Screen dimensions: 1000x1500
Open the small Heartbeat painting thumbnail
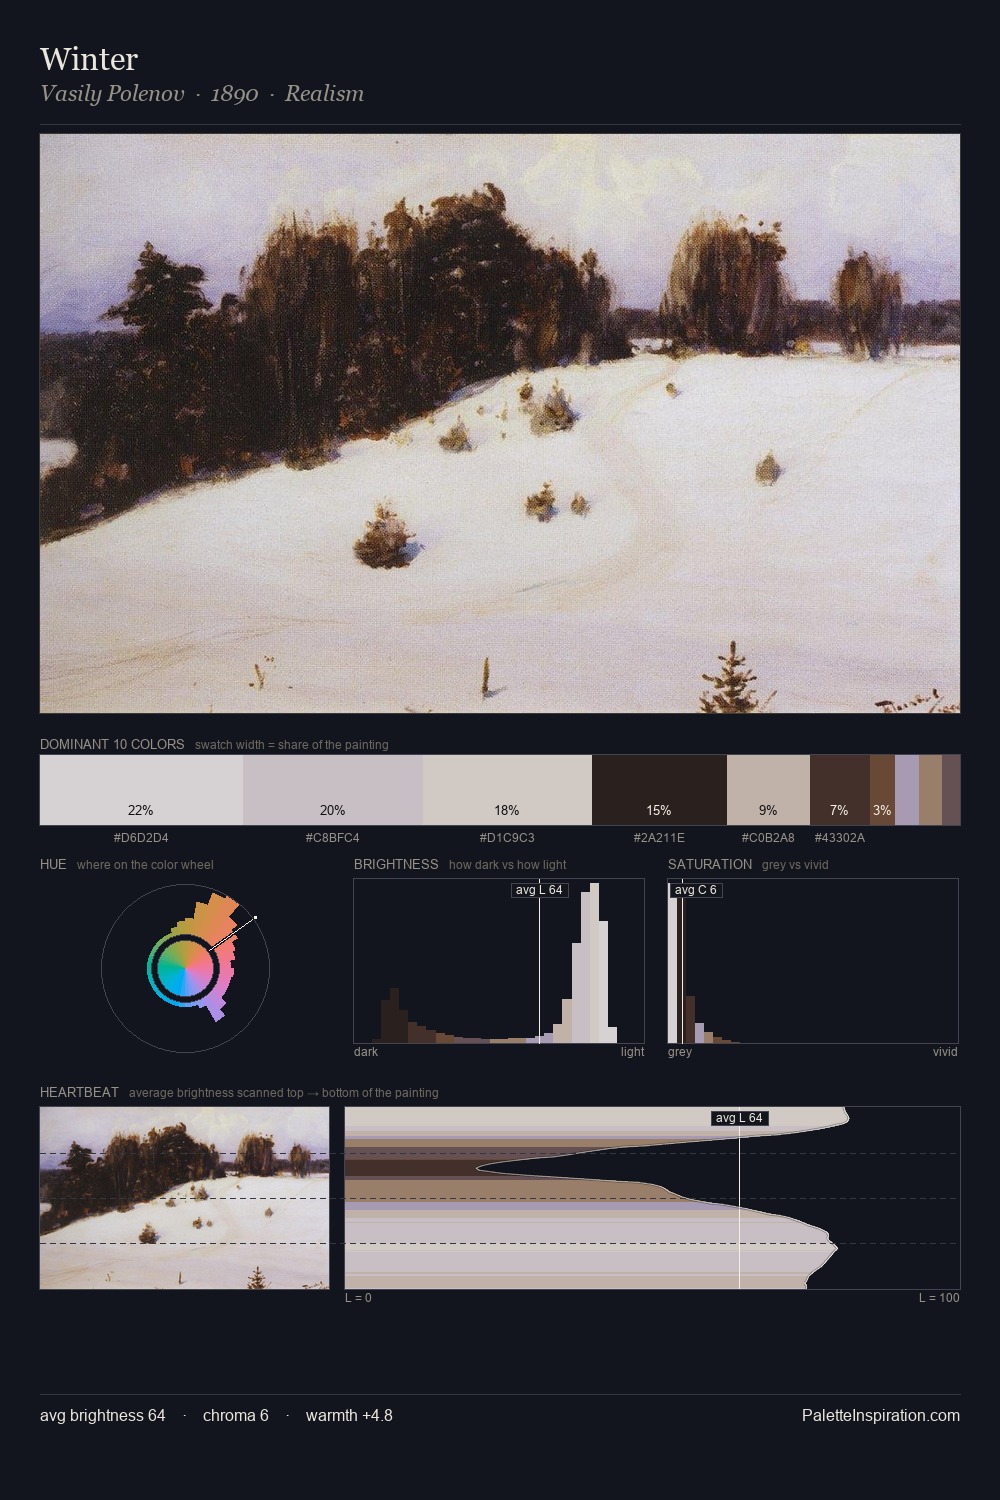184,1198
